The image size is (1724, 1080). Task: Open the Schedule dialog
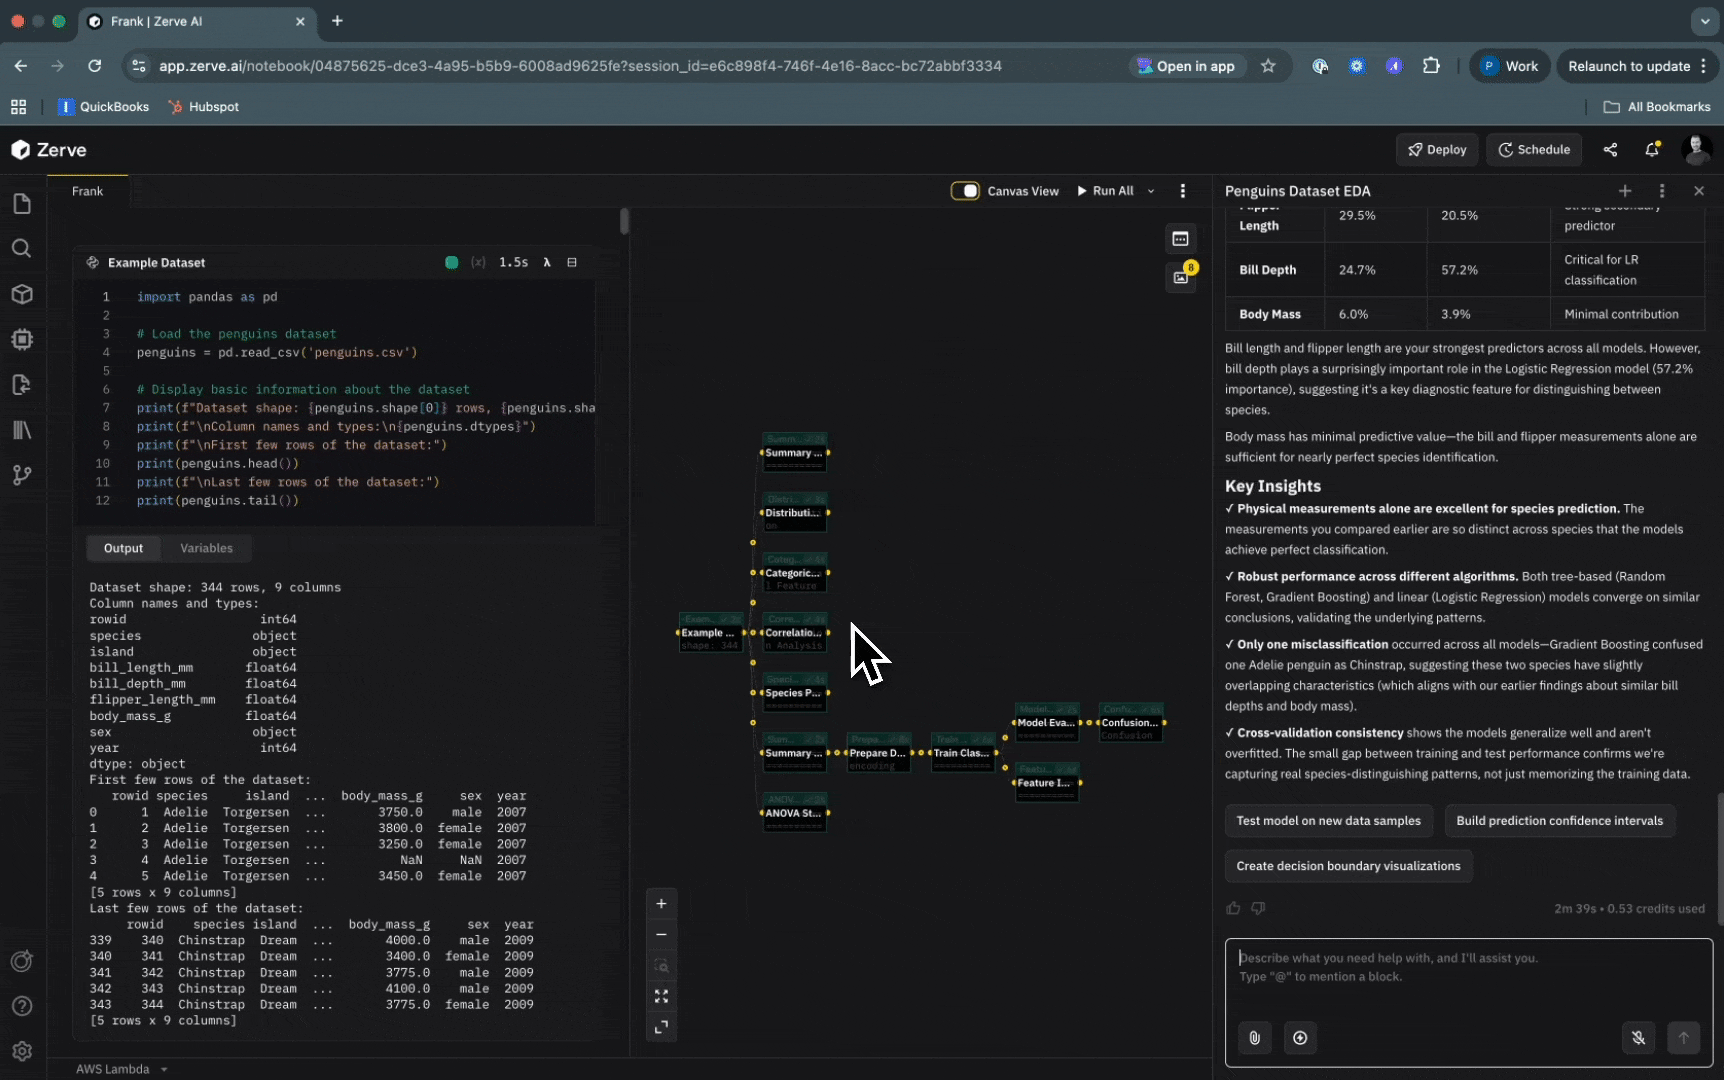tap(1533, 150)
